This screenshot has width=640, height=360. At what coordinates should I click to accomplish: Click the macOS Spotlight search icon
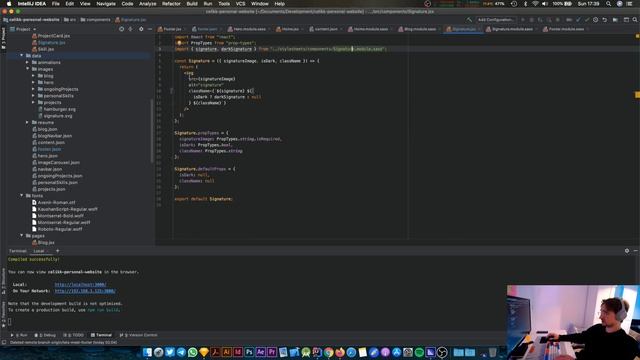click(x=608, y=4)
